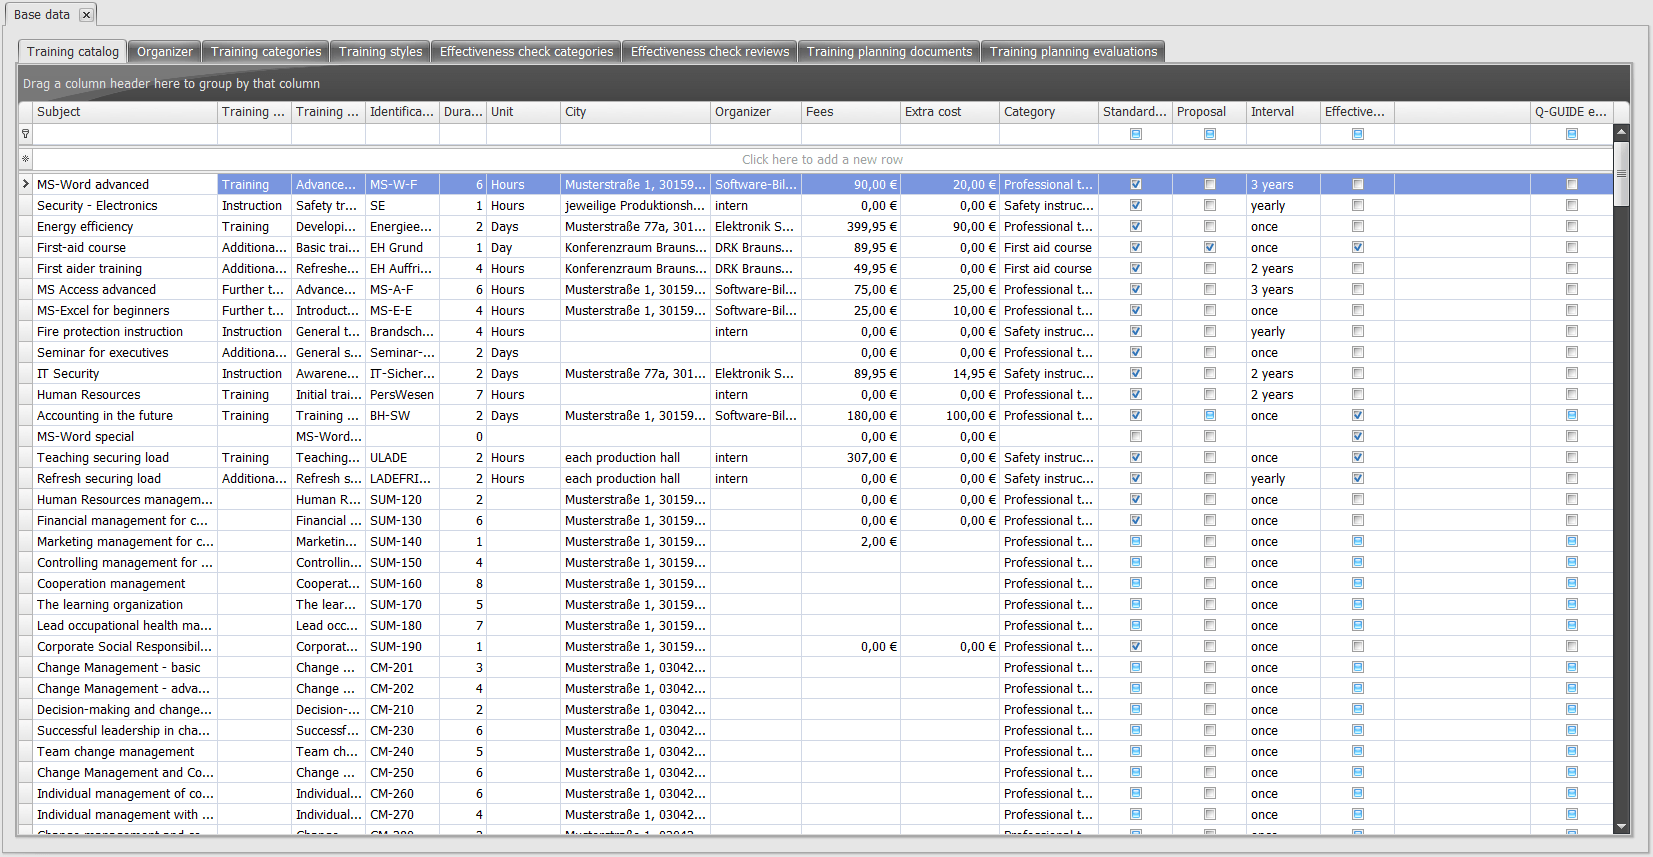Click the Standard column filter checkbox icon
Viewport: 1653px width, 857px height.
tap(1136, 134)
